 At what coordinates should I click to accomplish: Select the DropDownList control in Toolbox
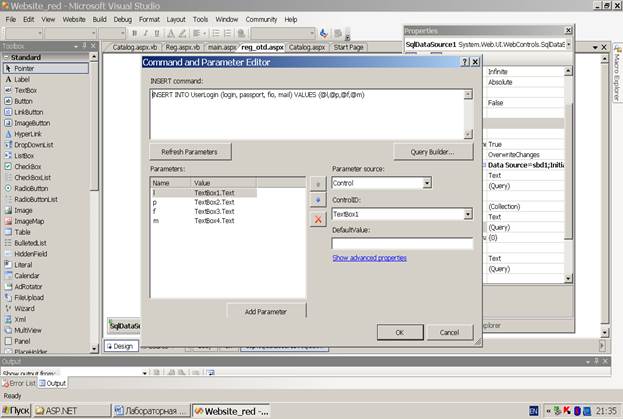(x=45, y=145)
